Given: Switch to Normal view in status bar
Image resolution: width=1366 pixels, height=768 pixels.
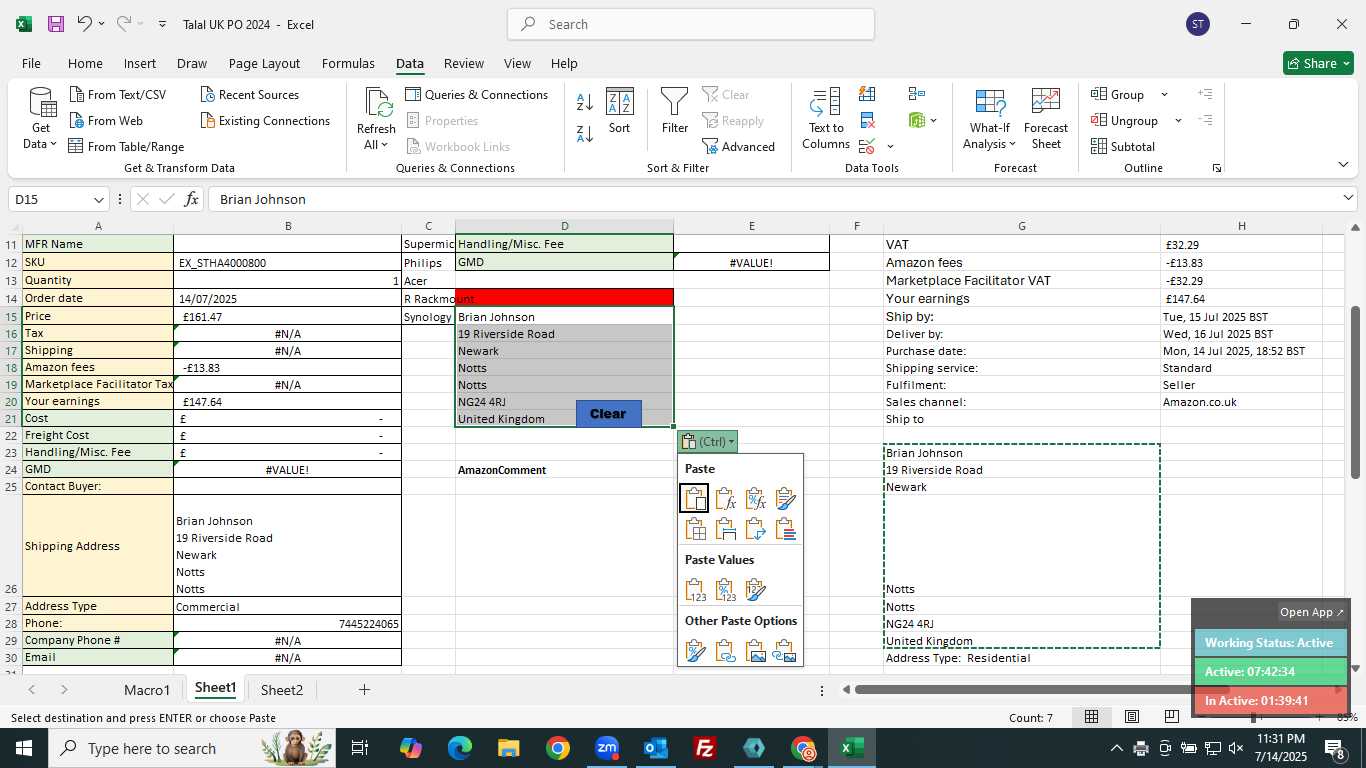Looking at the screenshot, I should [x=1092, y=717].
